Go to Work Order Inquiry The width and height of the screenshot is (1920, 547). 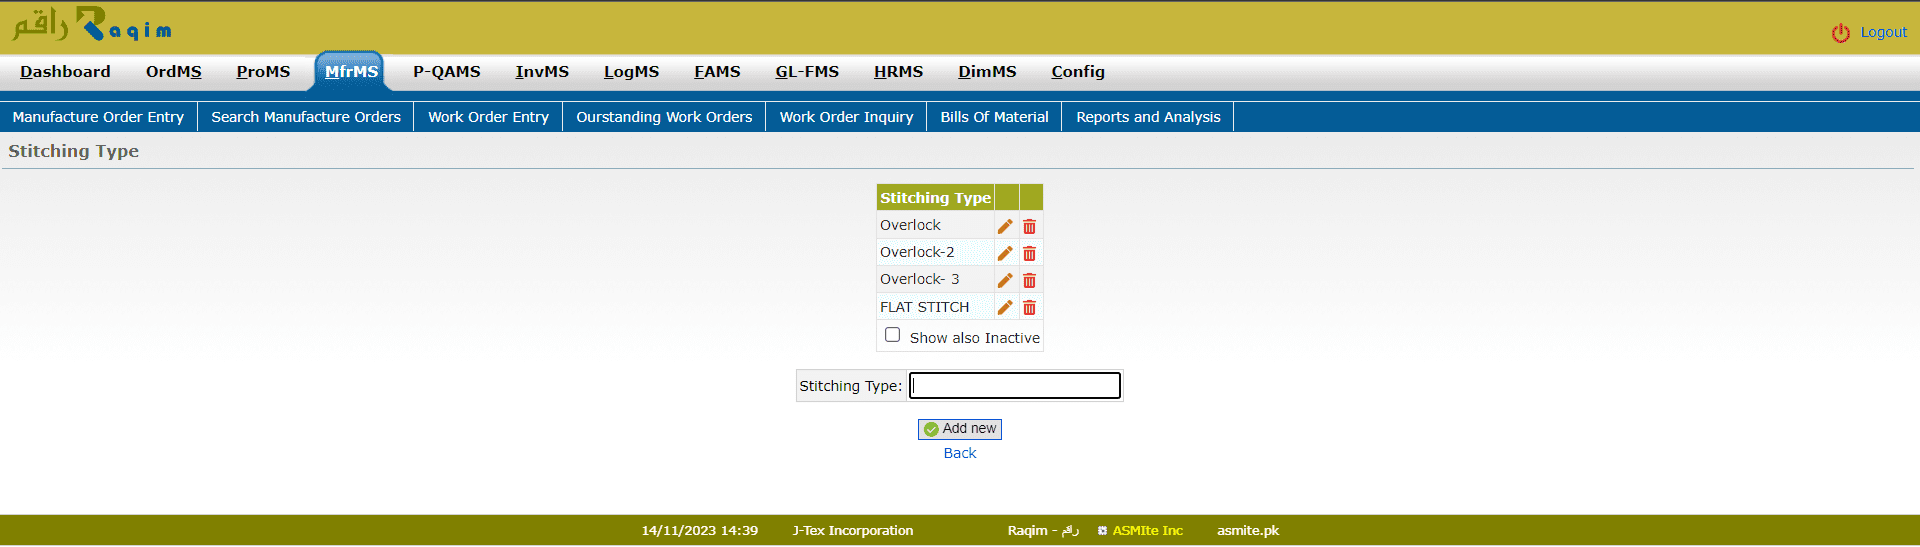click(846, 117)
